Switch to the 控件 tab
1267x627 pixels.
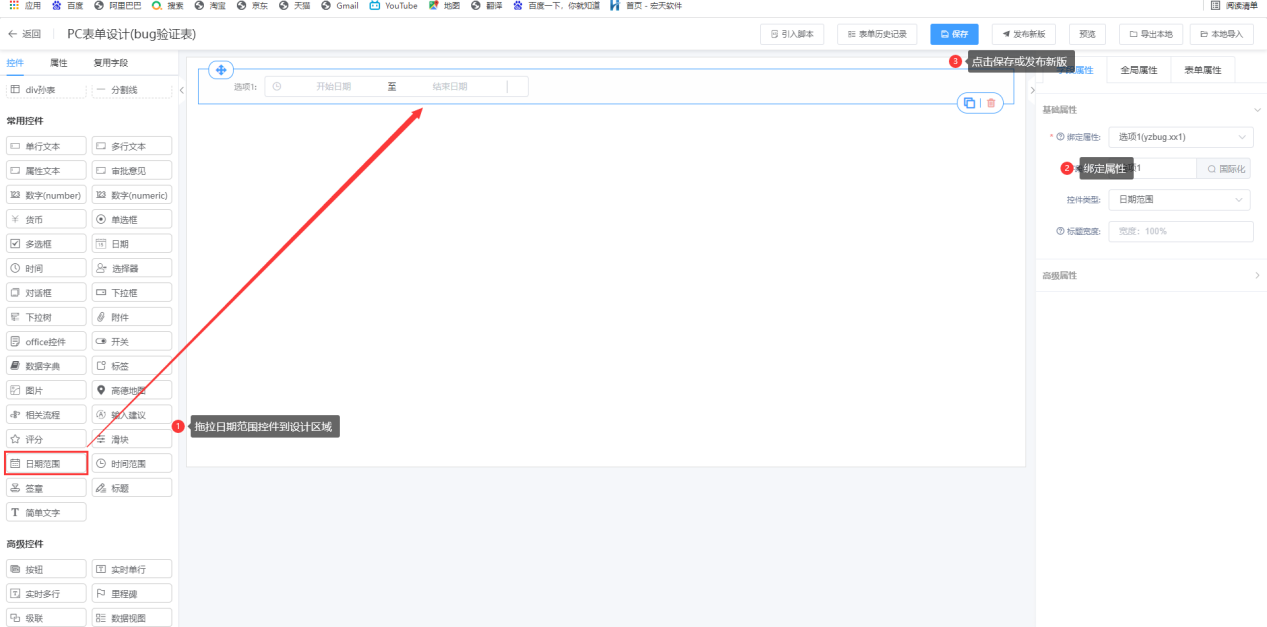(x=15, y=63)
